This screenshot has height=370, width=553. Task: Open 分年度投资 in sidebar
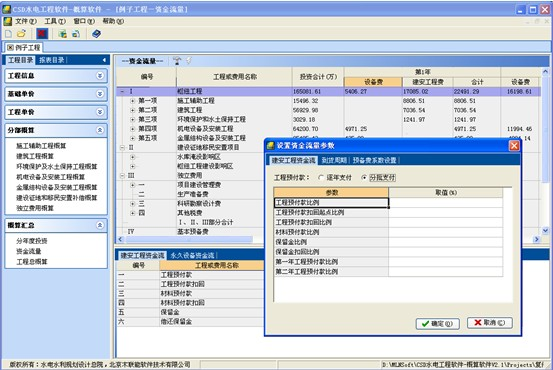point(31,241)
